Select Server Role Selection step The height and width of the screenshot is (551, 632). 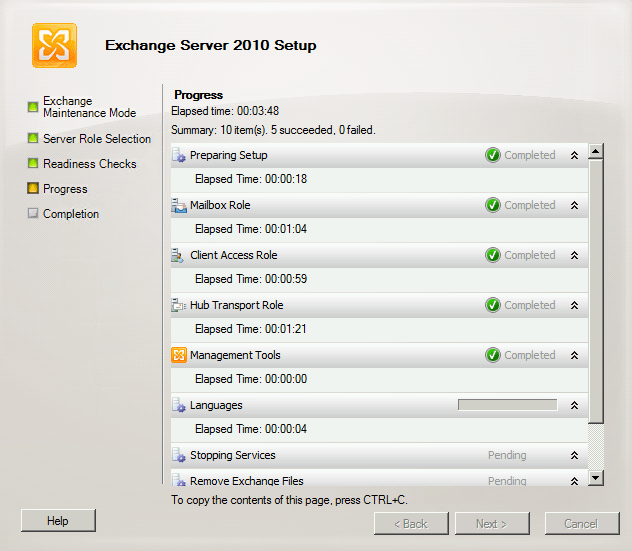97,139
